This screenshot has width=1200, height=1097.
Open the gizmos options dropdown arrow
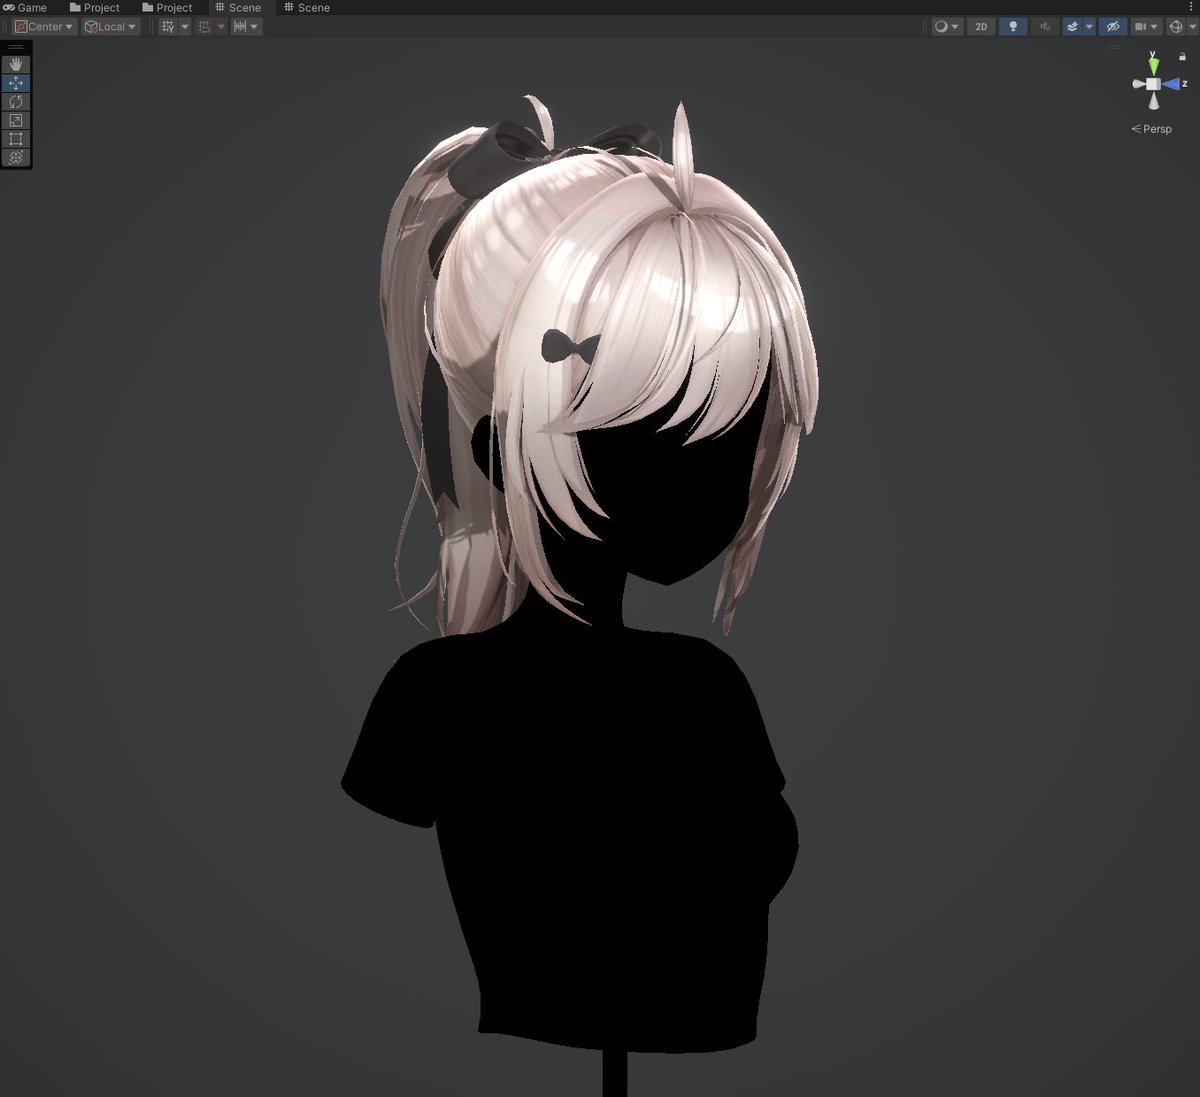point(1191,27)
